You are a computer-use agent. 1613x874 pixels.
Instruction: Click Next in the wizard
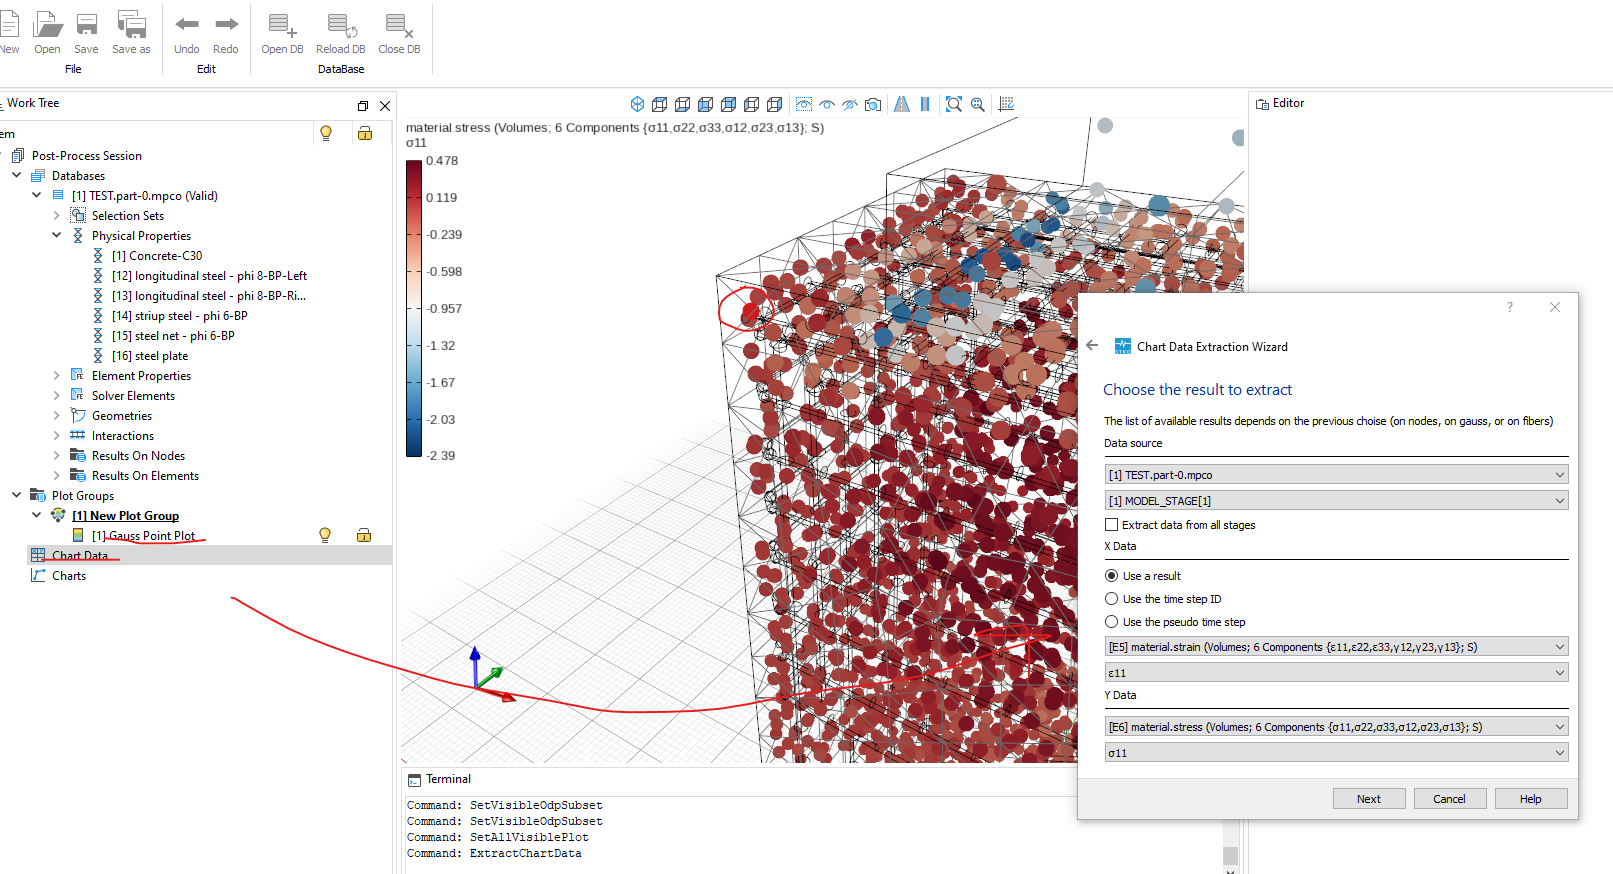(1369, 799)
